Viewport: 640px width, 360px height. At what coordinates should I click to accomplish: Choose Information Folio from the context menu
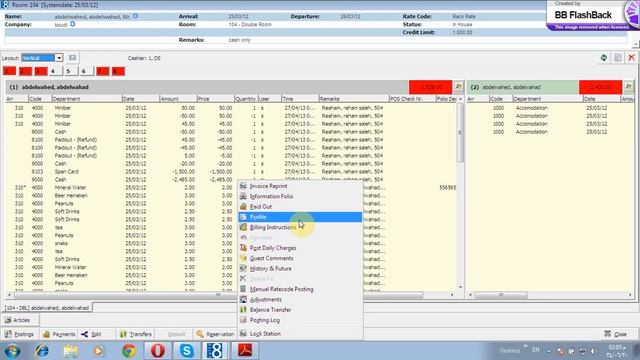click(x=271, y=196)
